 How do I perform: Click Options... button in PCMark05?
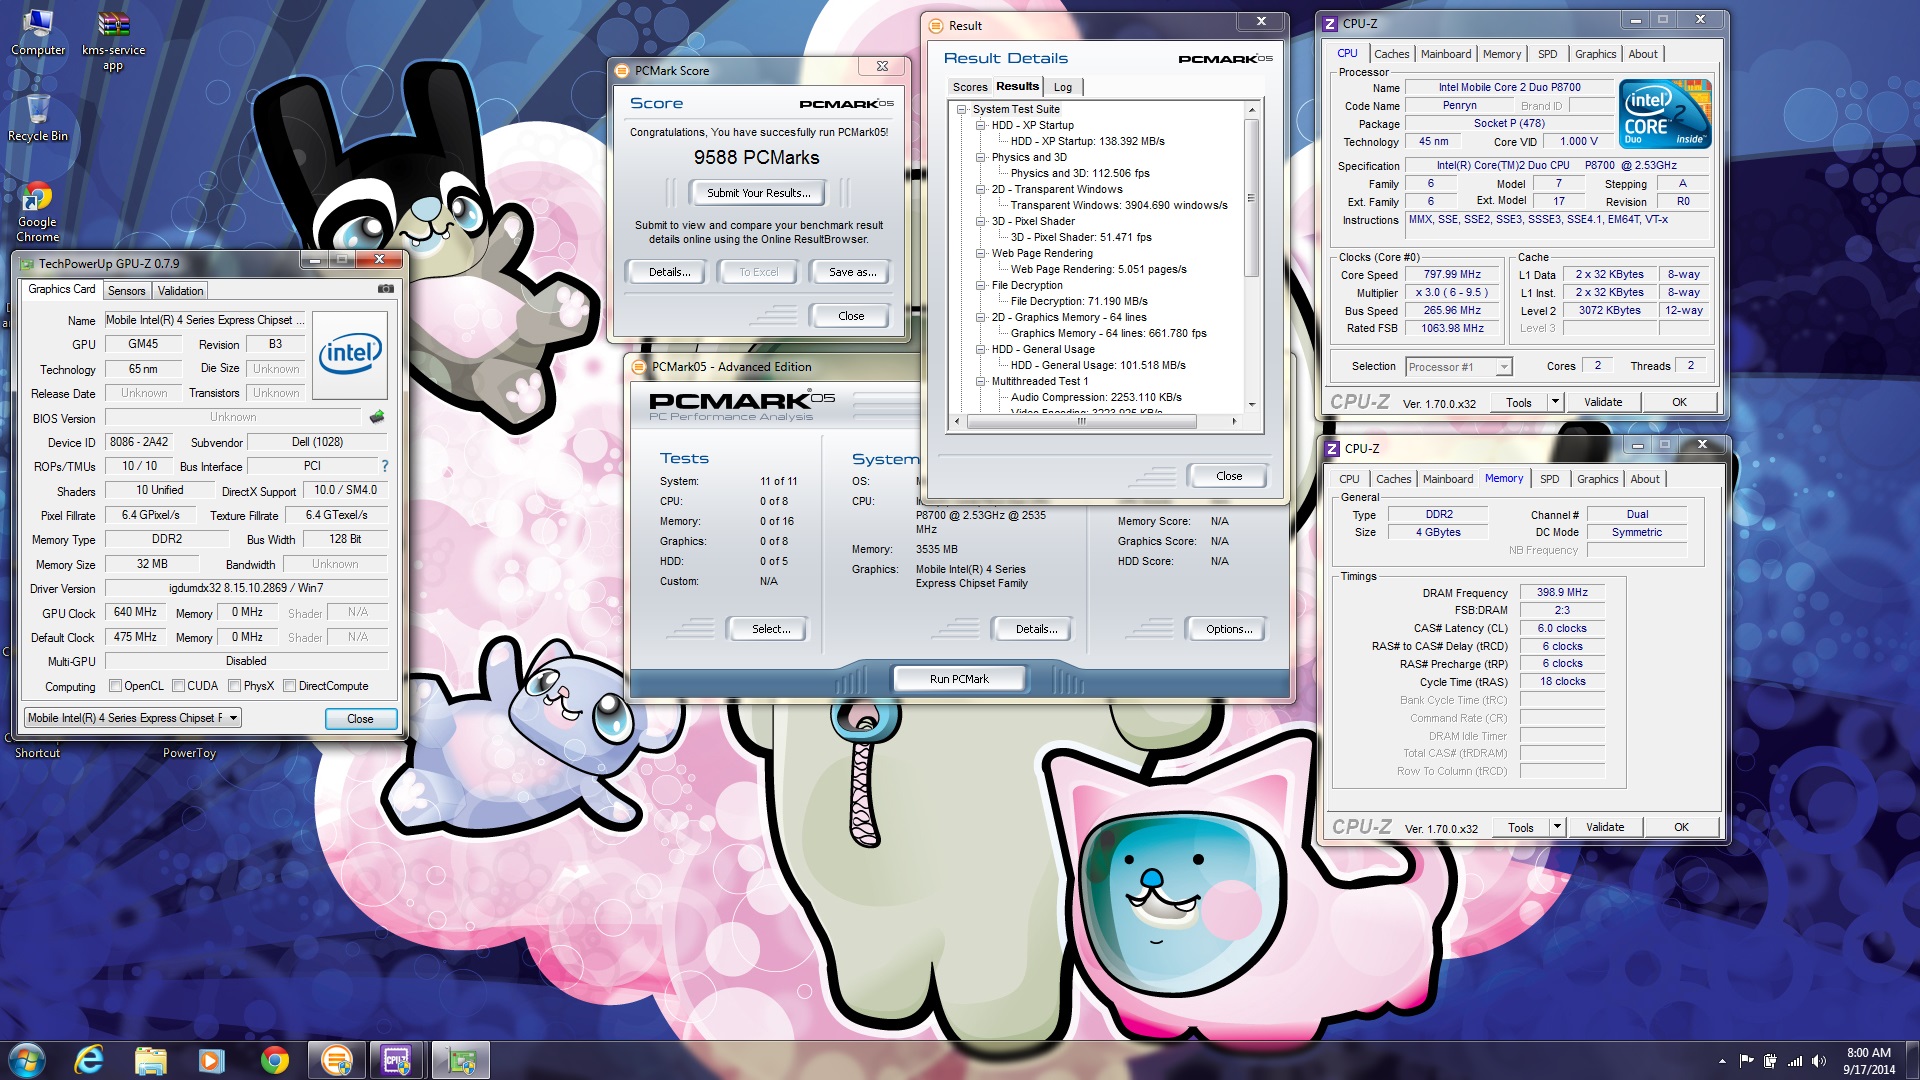click(1229, 629)
